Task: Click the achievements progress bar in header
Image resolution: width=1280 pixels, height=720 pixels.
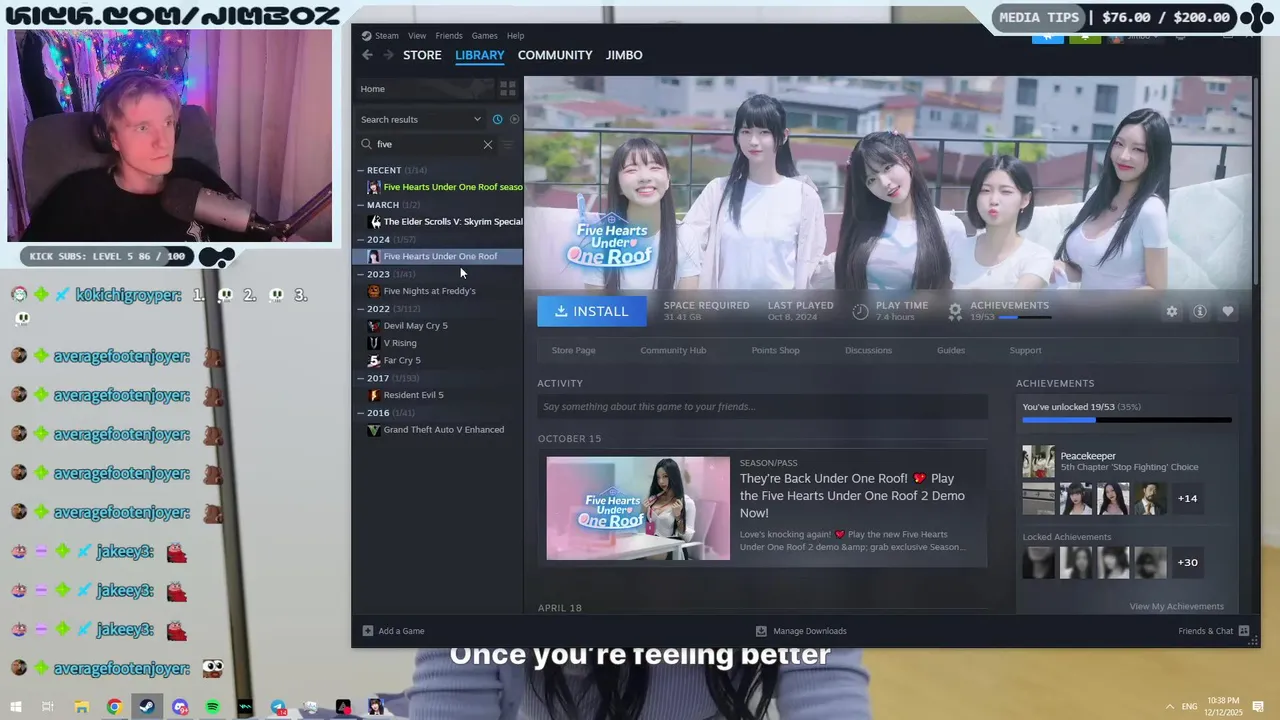Action: (1025, 318)
